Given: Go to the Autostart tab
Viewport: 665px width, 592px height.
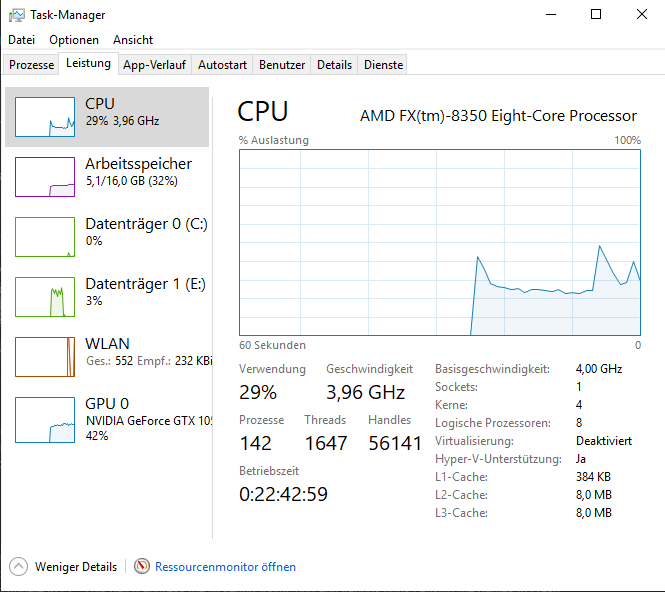Looking at the screenshot, I should coord(222,65).
